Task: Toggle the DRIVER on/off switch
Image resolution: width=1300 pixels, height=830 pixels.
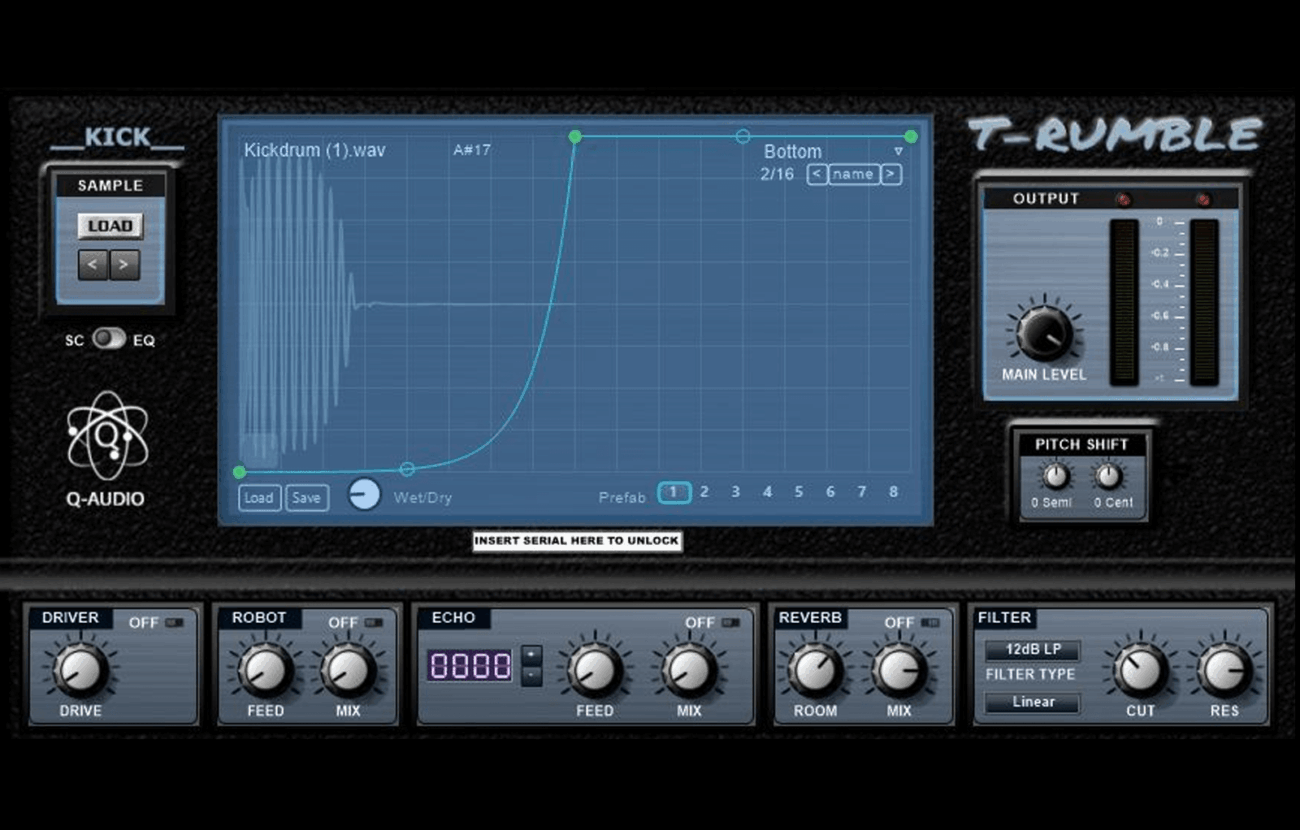Action: tap(175, 622)
